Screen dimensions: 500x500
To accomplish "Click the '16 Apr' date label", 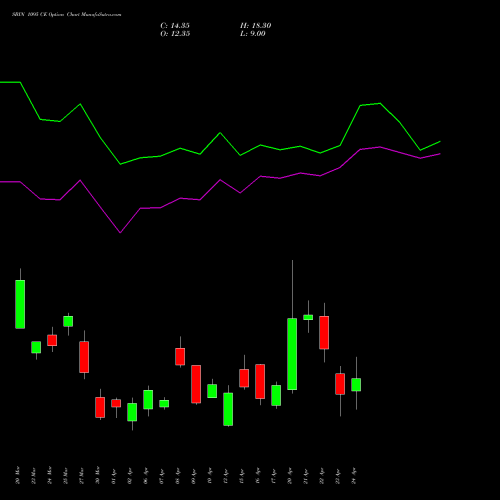I will [x=258, y=475].
